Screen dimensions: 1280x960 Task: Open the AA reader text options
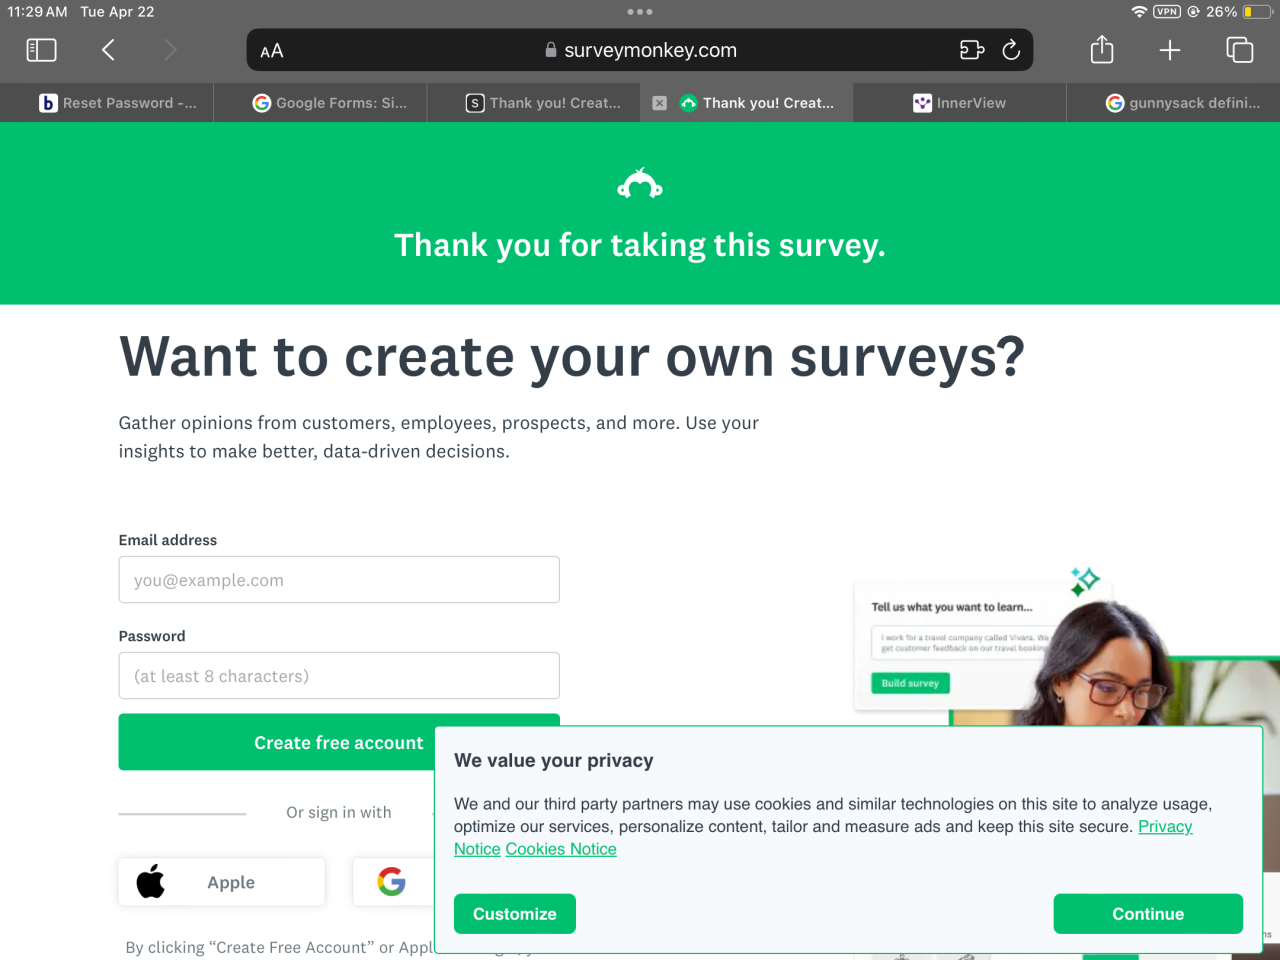click(x=272, y=51)
